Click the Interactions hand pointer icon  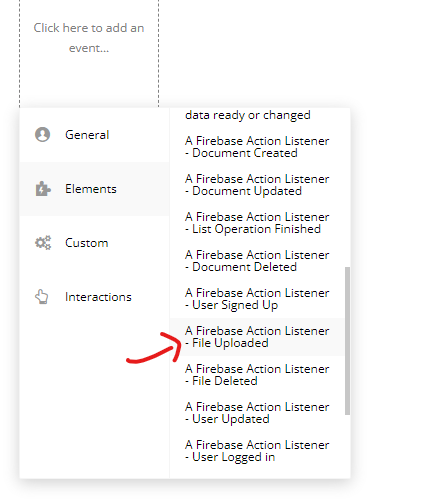(x=42, y=297)
